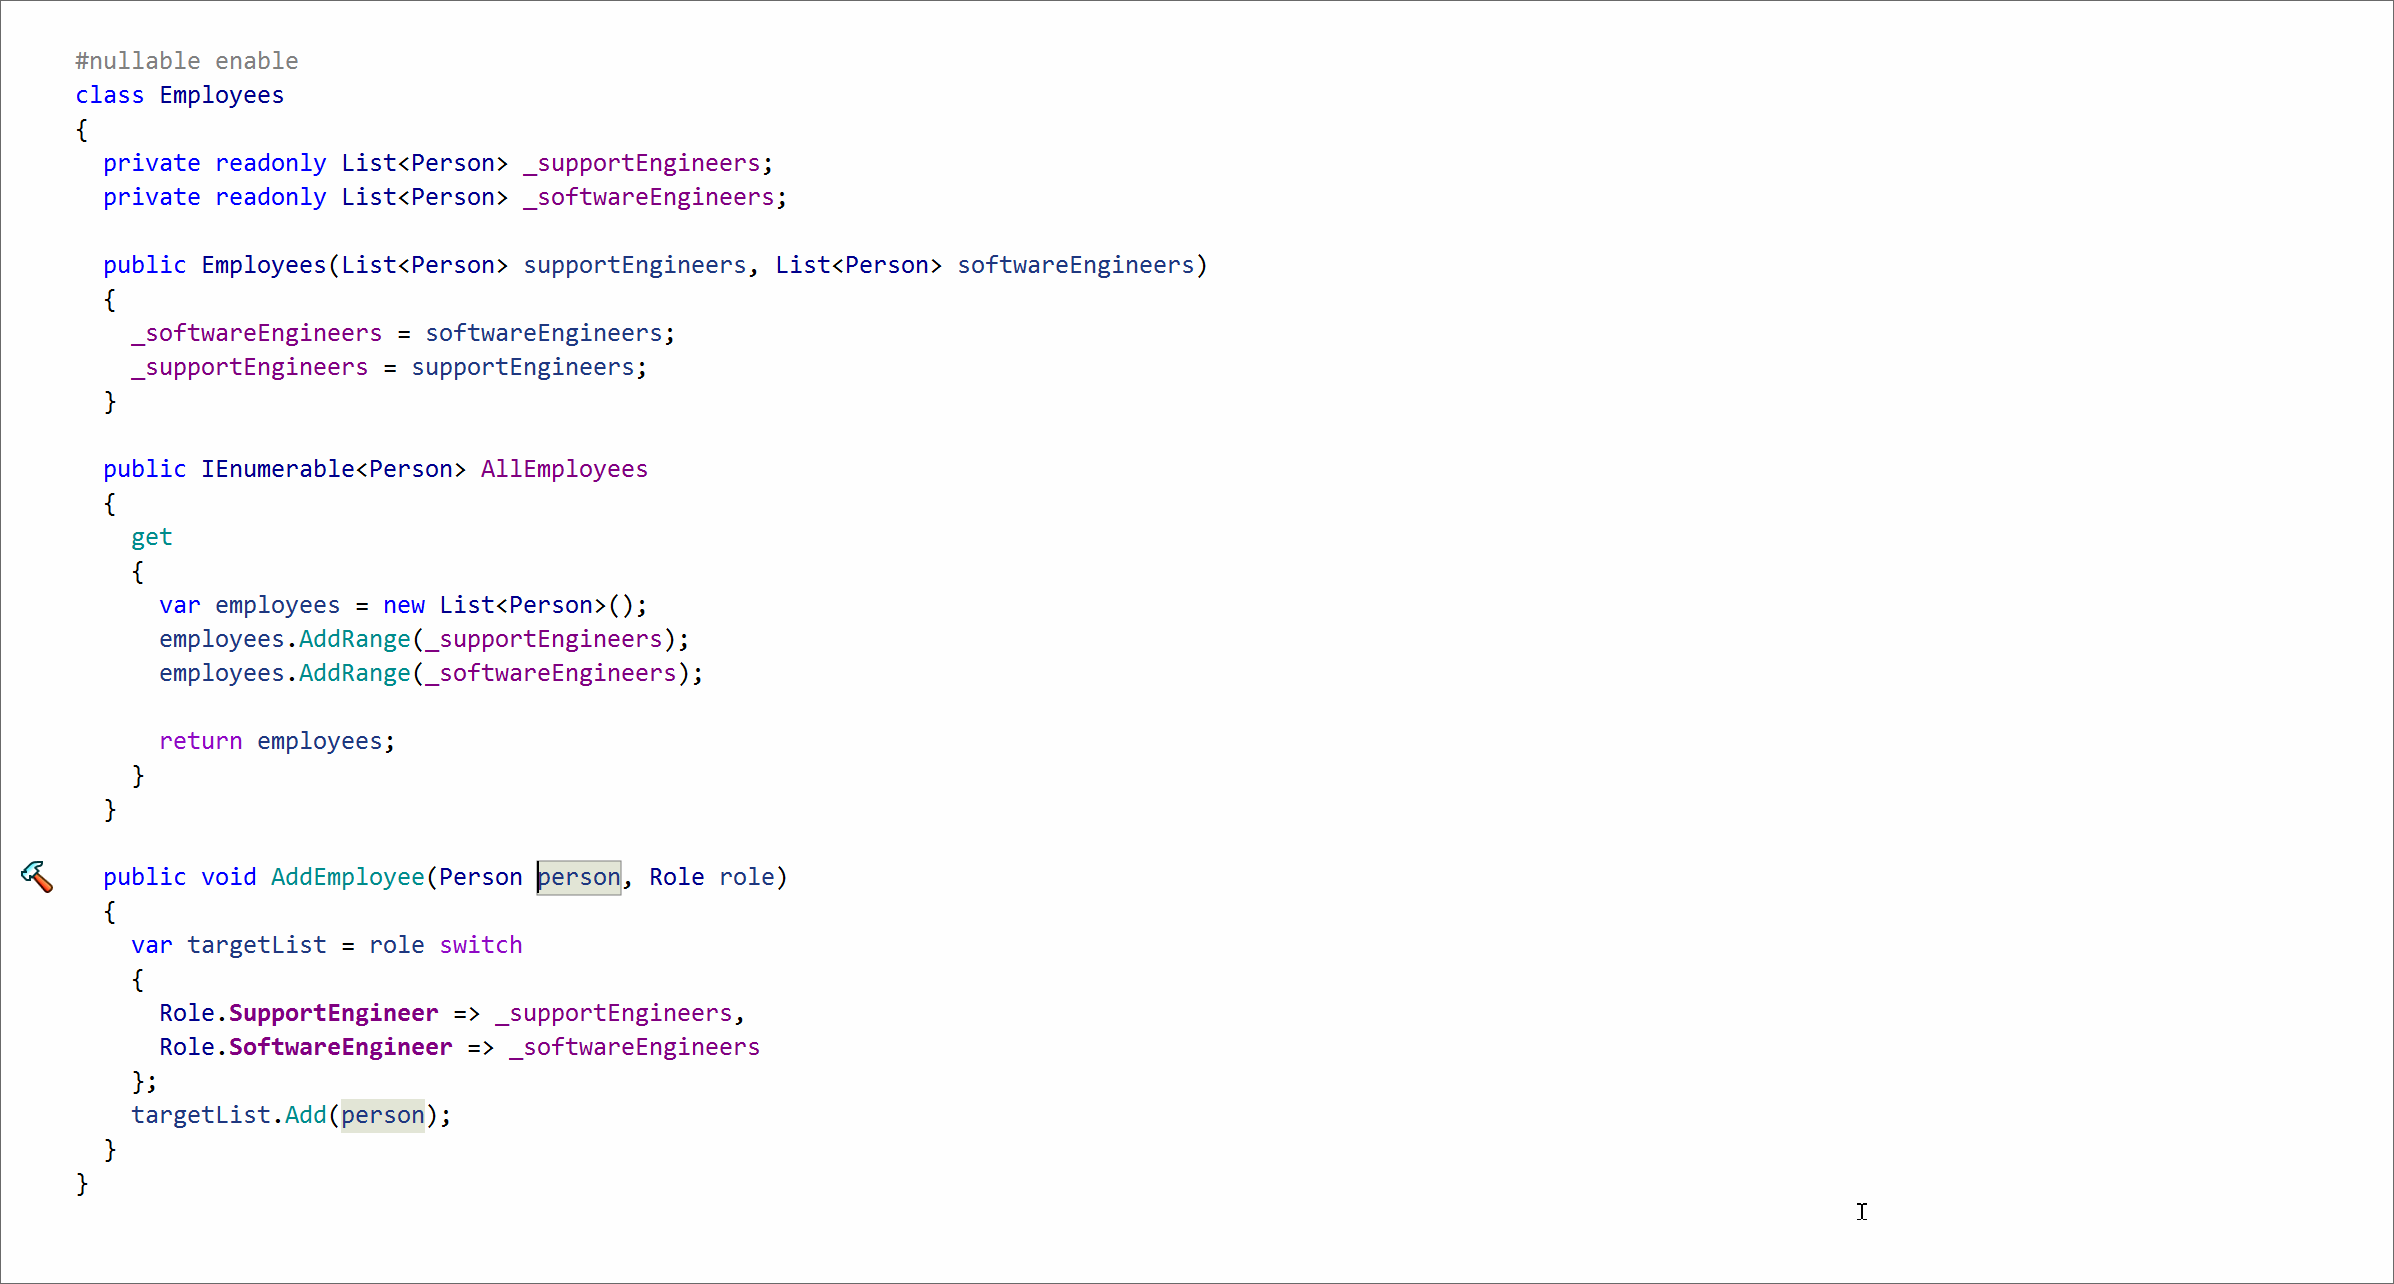2394x1284 pixels.
Task: Click the Role type in AddEmployee signature
Action: 676,877
